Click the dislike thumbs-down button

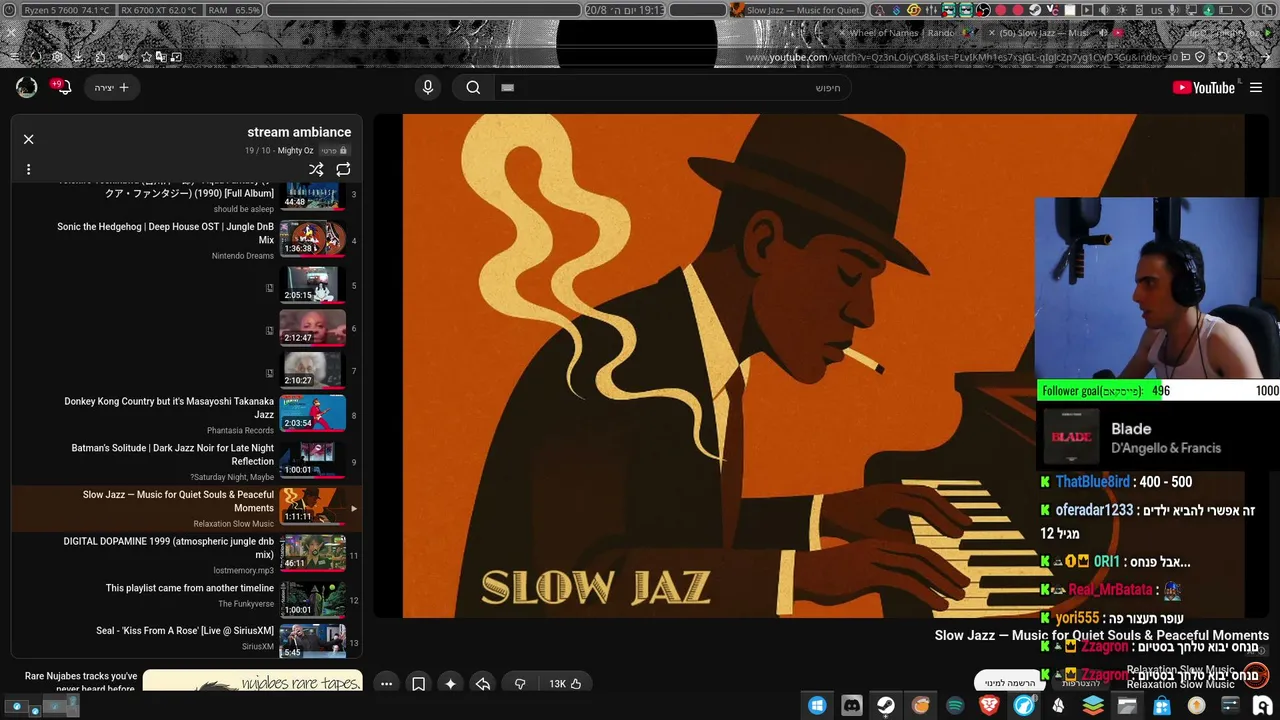point(520,684)
